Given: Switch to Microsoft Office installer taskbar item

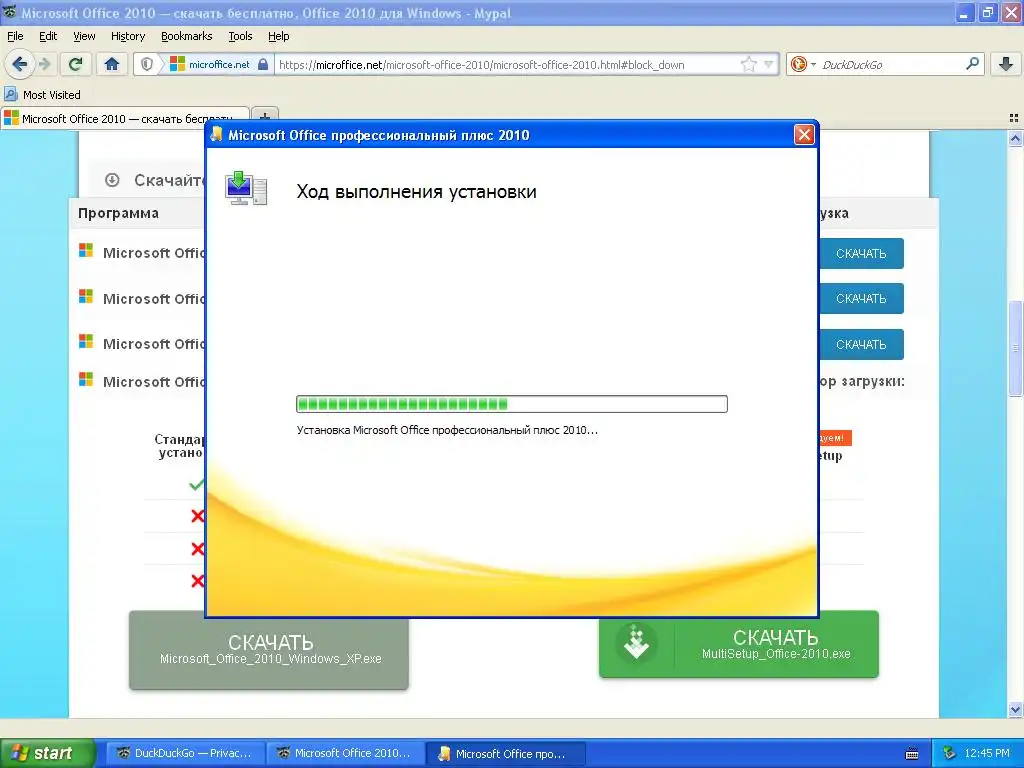Looking at the screenshot, I should [x=505, y=753].
